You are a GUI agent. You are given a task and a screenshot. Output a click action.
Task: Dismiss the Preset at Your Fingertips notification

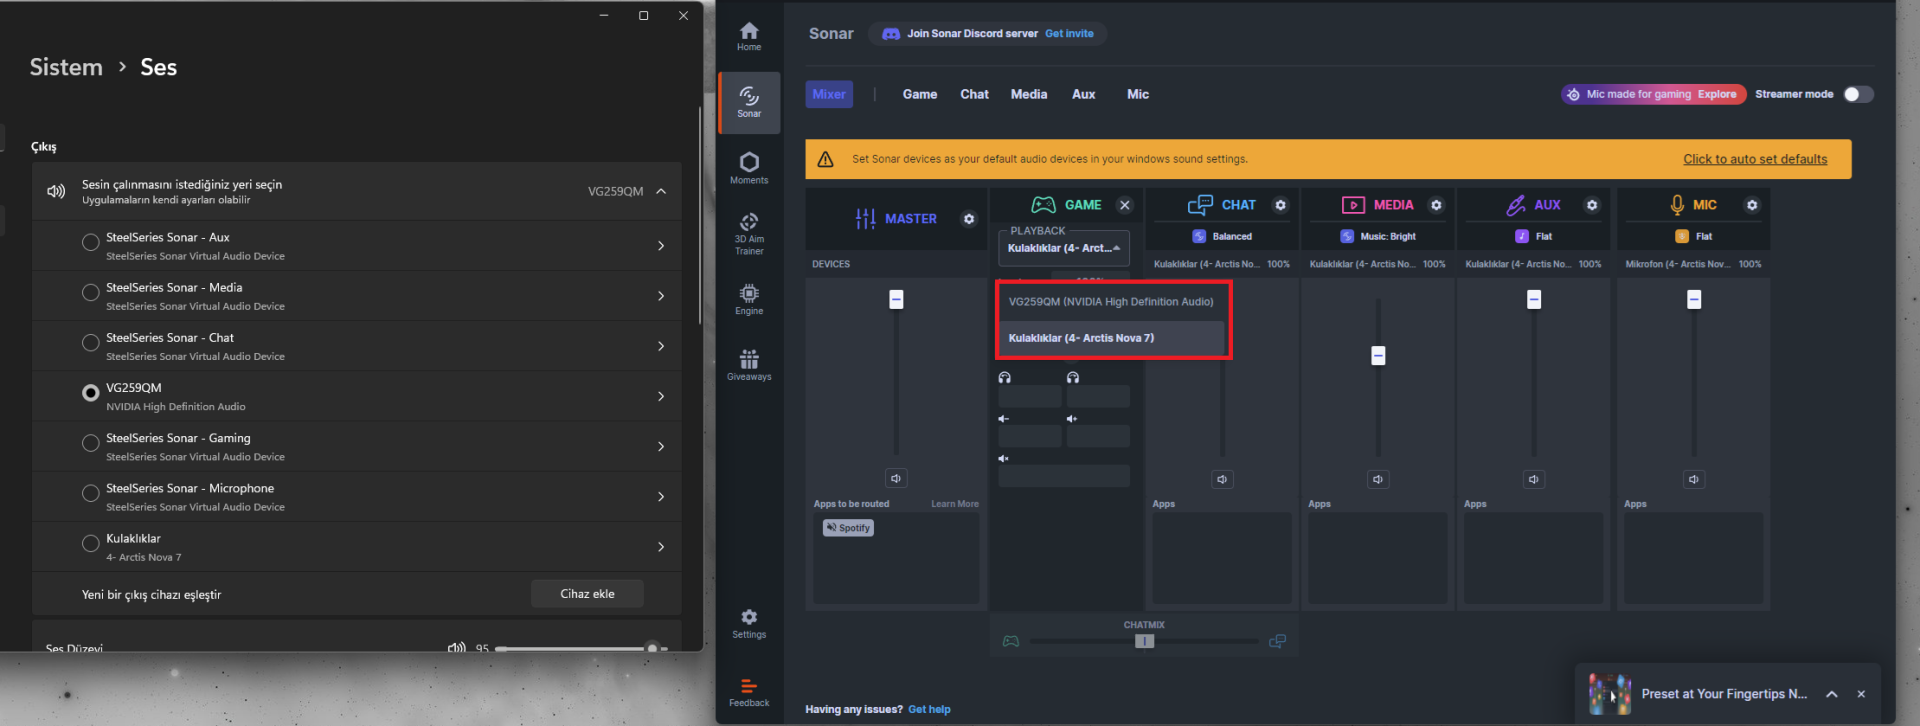[1861, 694]
